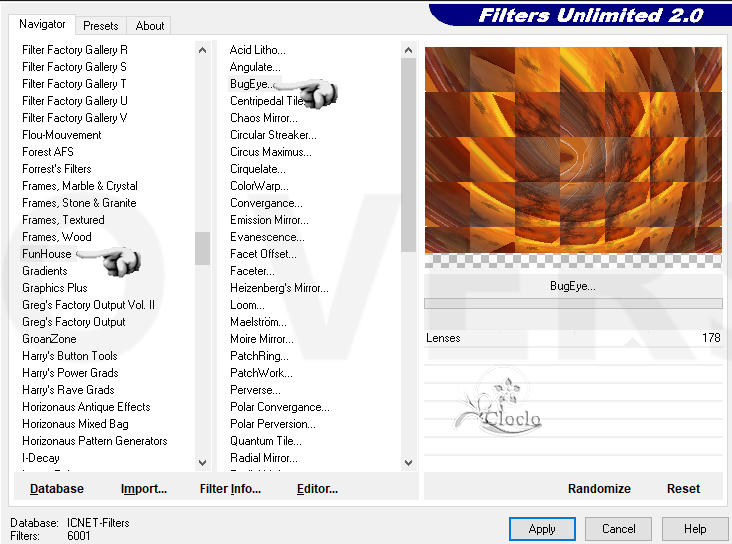The height and width of the screenshot is (544, 732).
Task: Choose Maelström... filter
Action: (258, 322)
